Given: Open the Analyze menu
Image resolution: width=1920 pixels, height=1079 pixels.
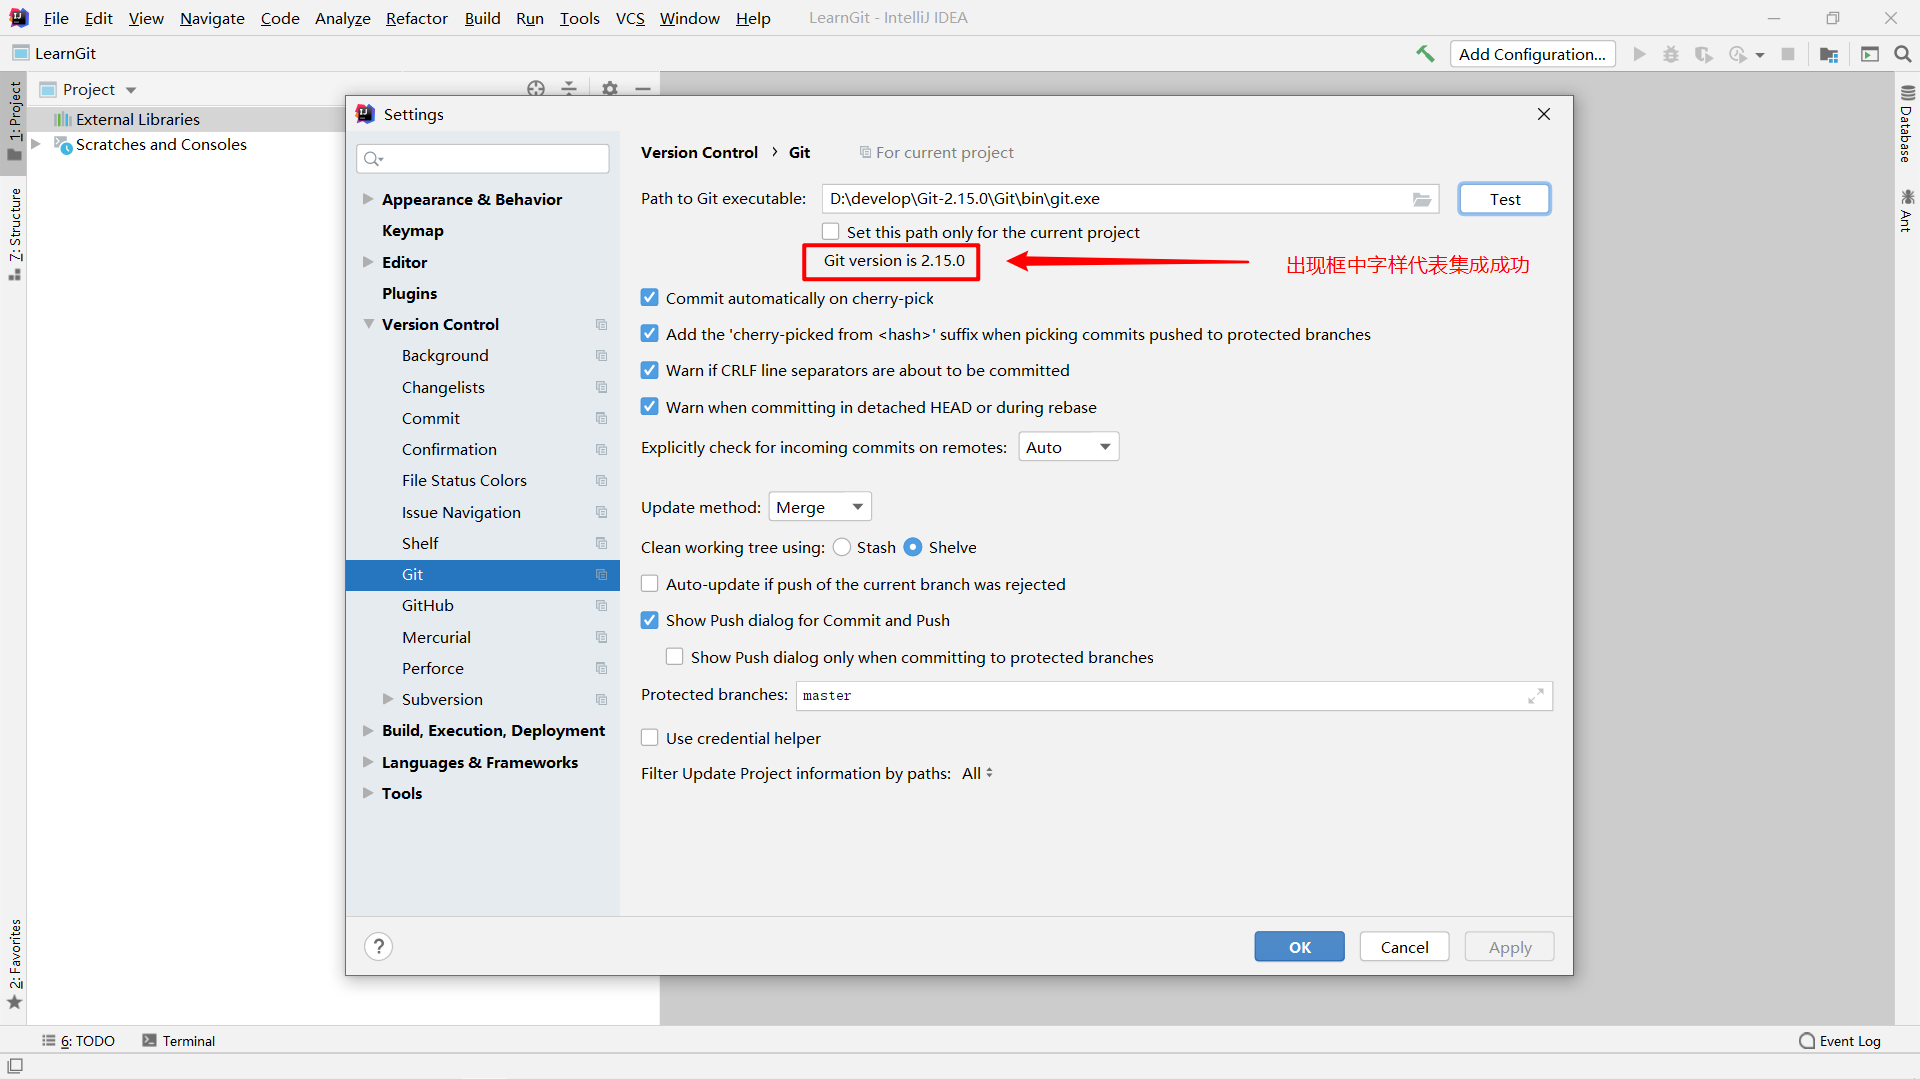Looking at the screenshot, I should click(x=343, y=18).
